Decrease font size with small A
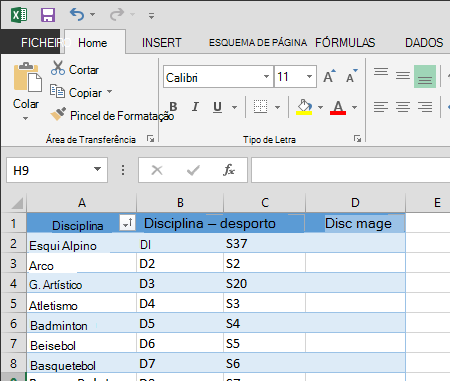This screenshot has height=381, width=450. (351, 76)
